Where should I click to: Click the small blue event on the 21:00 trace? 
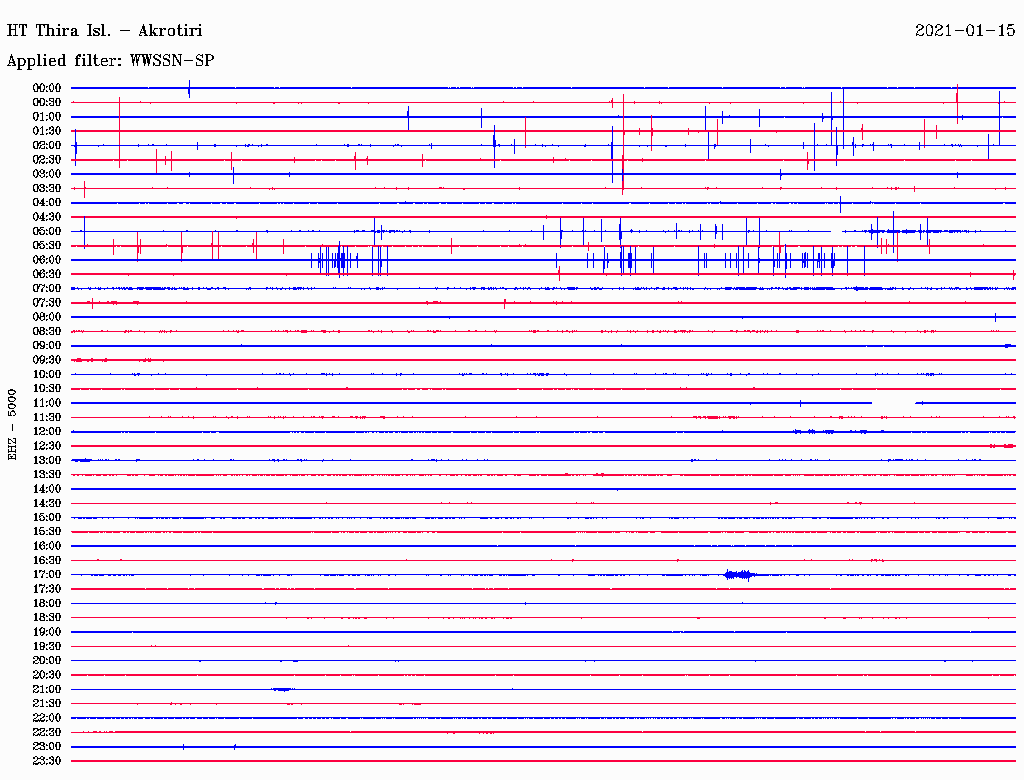coord(282,690)
